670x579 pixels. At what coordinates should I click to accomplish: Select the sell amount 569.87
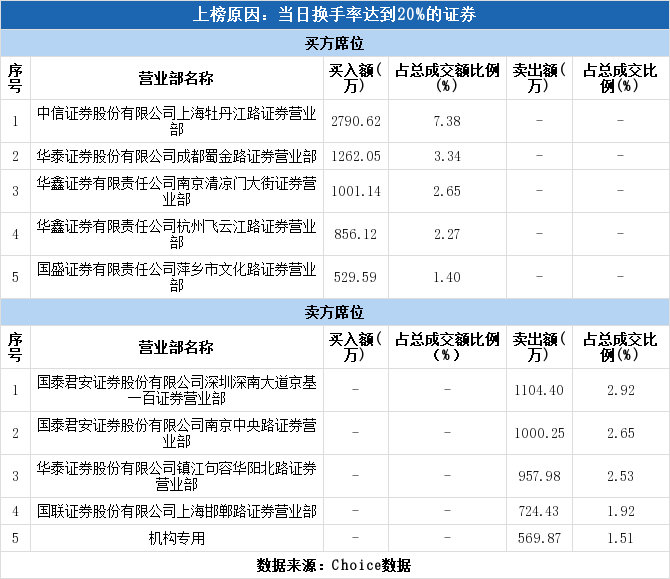[x=539, y=538]
